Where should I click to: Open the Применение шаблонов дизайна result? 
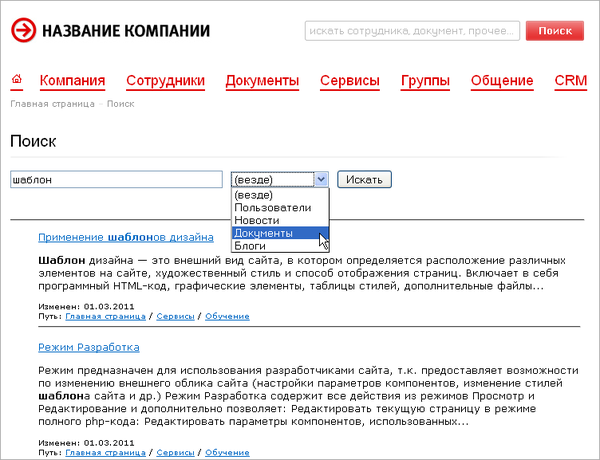pos(125,238)
